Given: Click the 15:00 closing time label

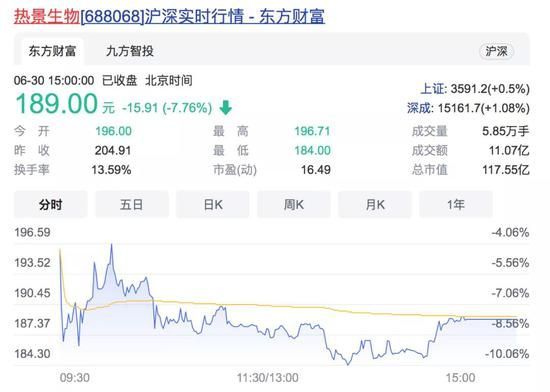Looking at the screenshot, I should pos(461,378).
